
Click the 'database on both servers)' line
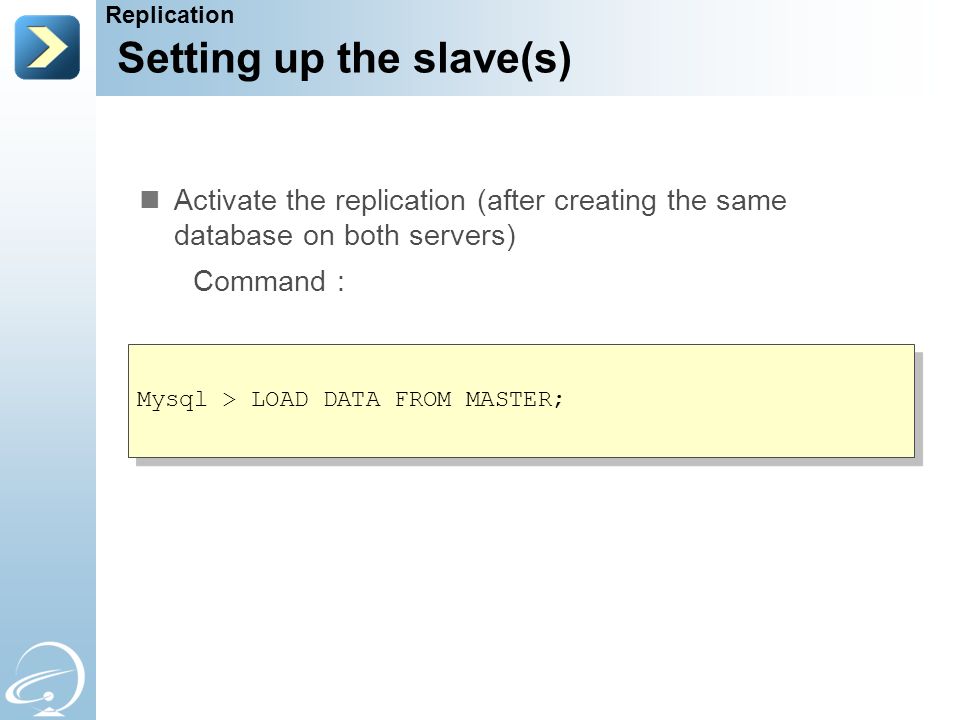[345, 236]
